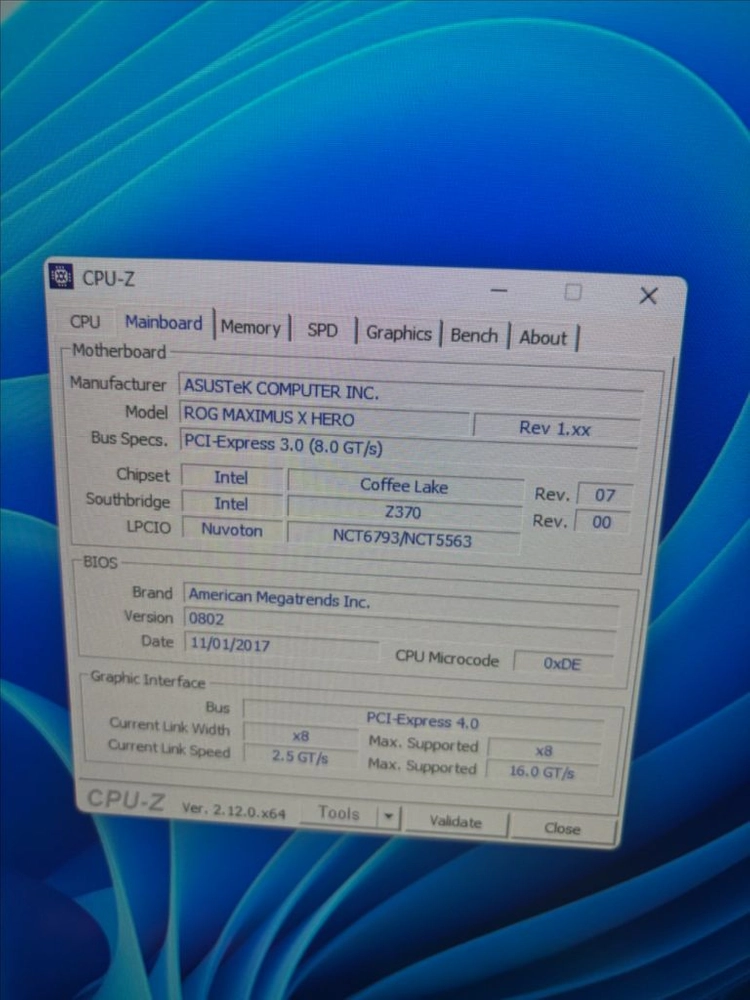Image resolution: width=750 pixels, height=1000 pixels.
Task: Click the chipset Rev. 07 value
Action: [605, 495]
